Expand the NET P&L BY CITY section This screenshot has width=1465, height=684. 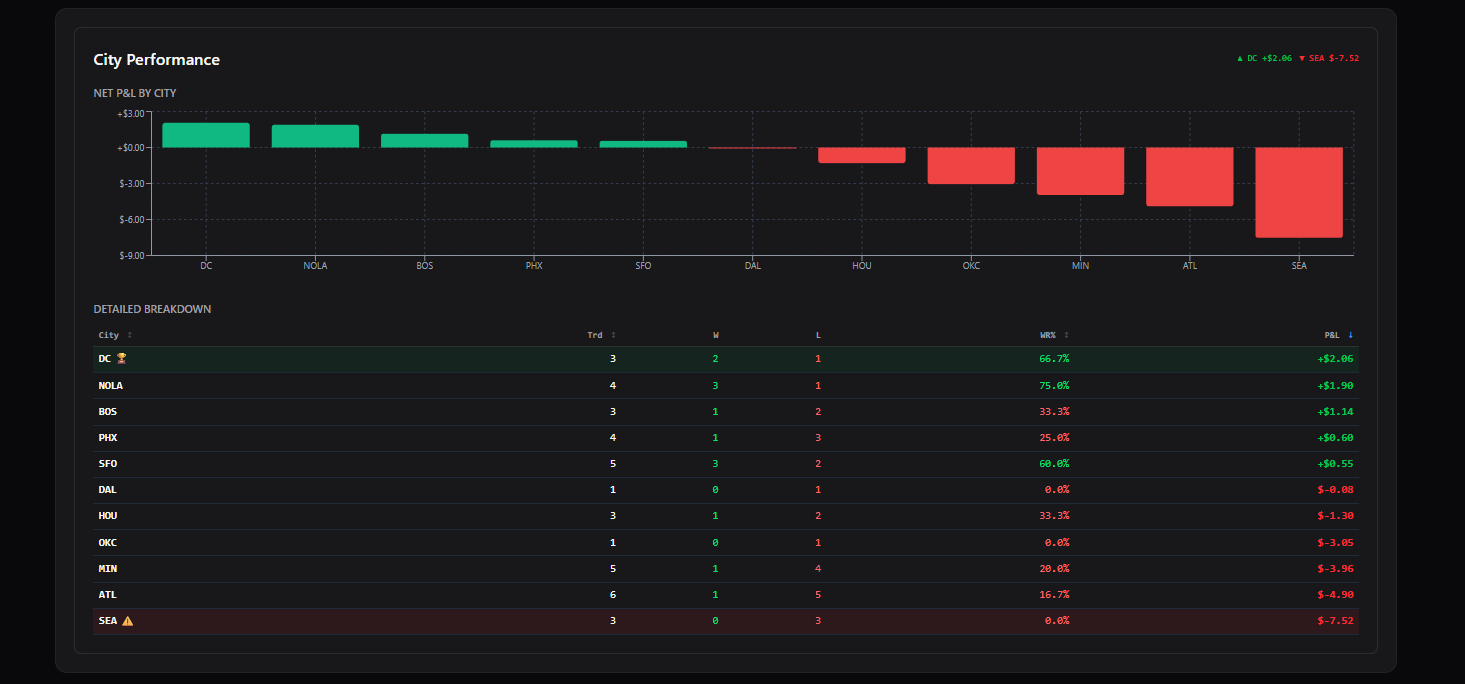[134, 92]
